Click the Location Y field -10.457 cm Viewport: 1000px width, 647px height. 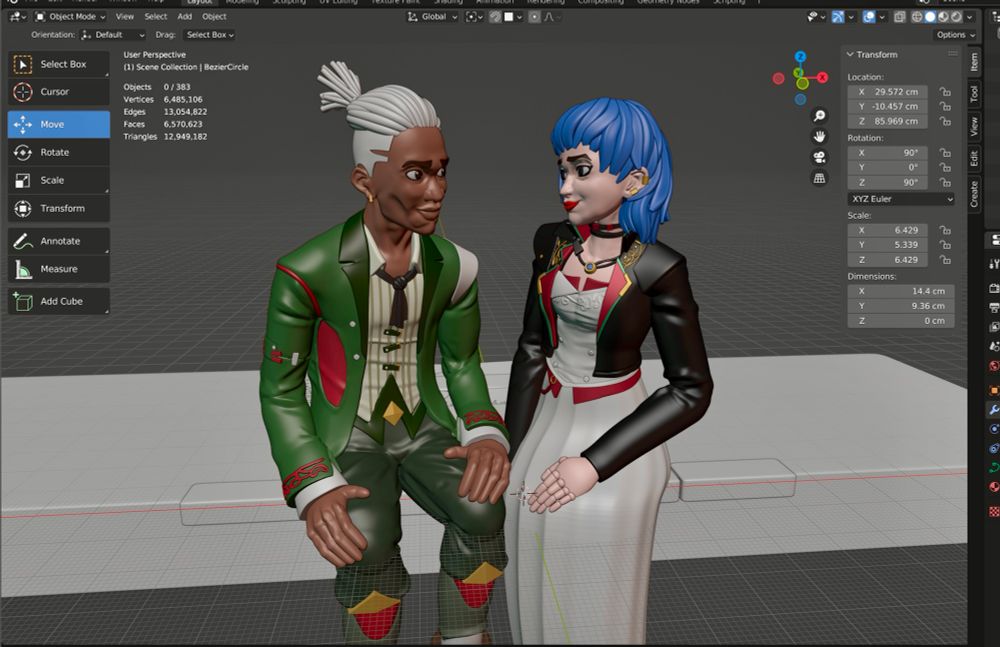click(x=887, y=107)
